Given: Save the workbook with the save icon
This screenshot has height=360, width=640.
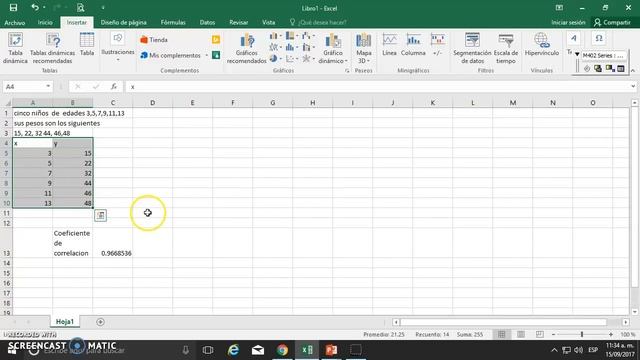Looking at the screenshot, I should click(13, 8).
